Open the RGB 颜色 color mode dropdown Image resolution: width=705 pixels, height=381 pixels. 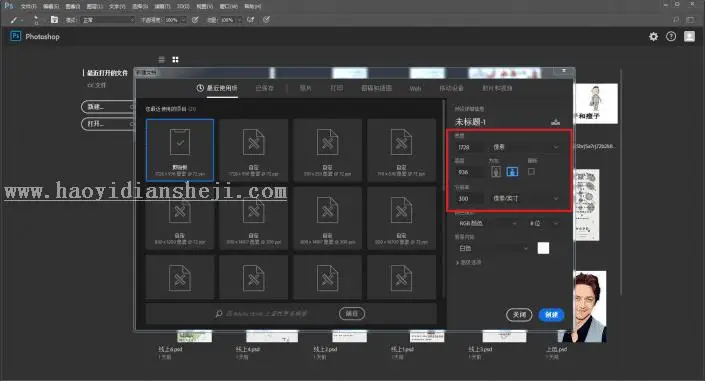(x=487, y=223)
